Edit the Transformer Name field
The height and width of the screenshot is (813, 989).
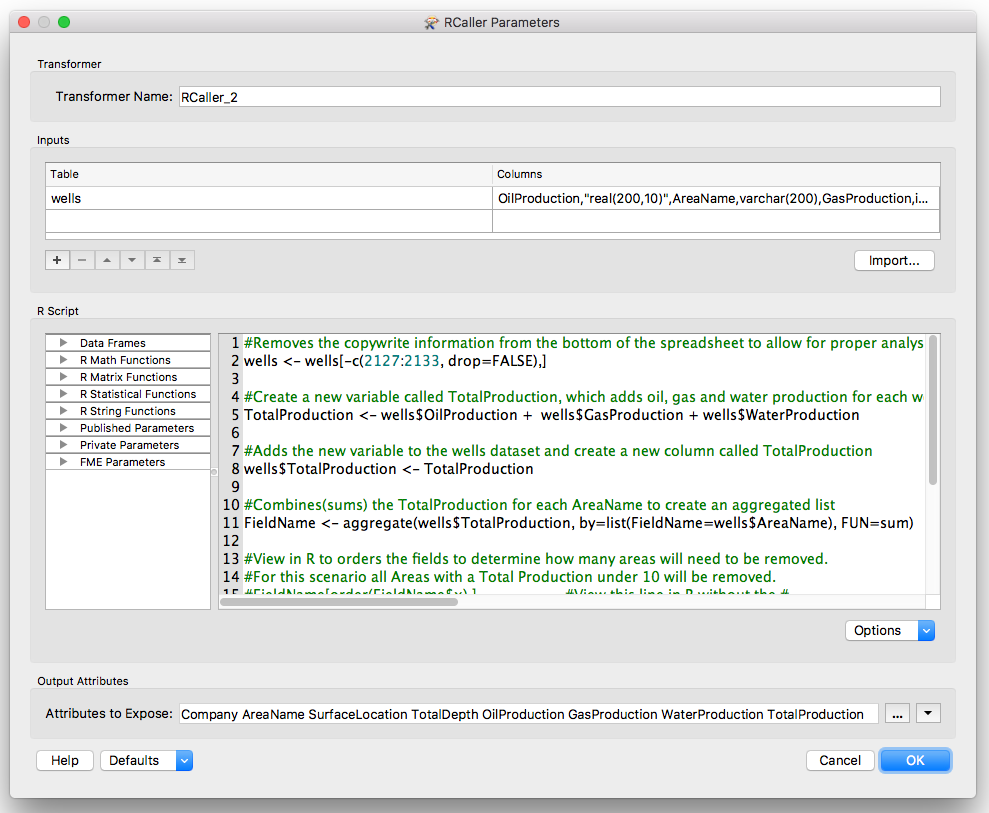tap(559, 97)
